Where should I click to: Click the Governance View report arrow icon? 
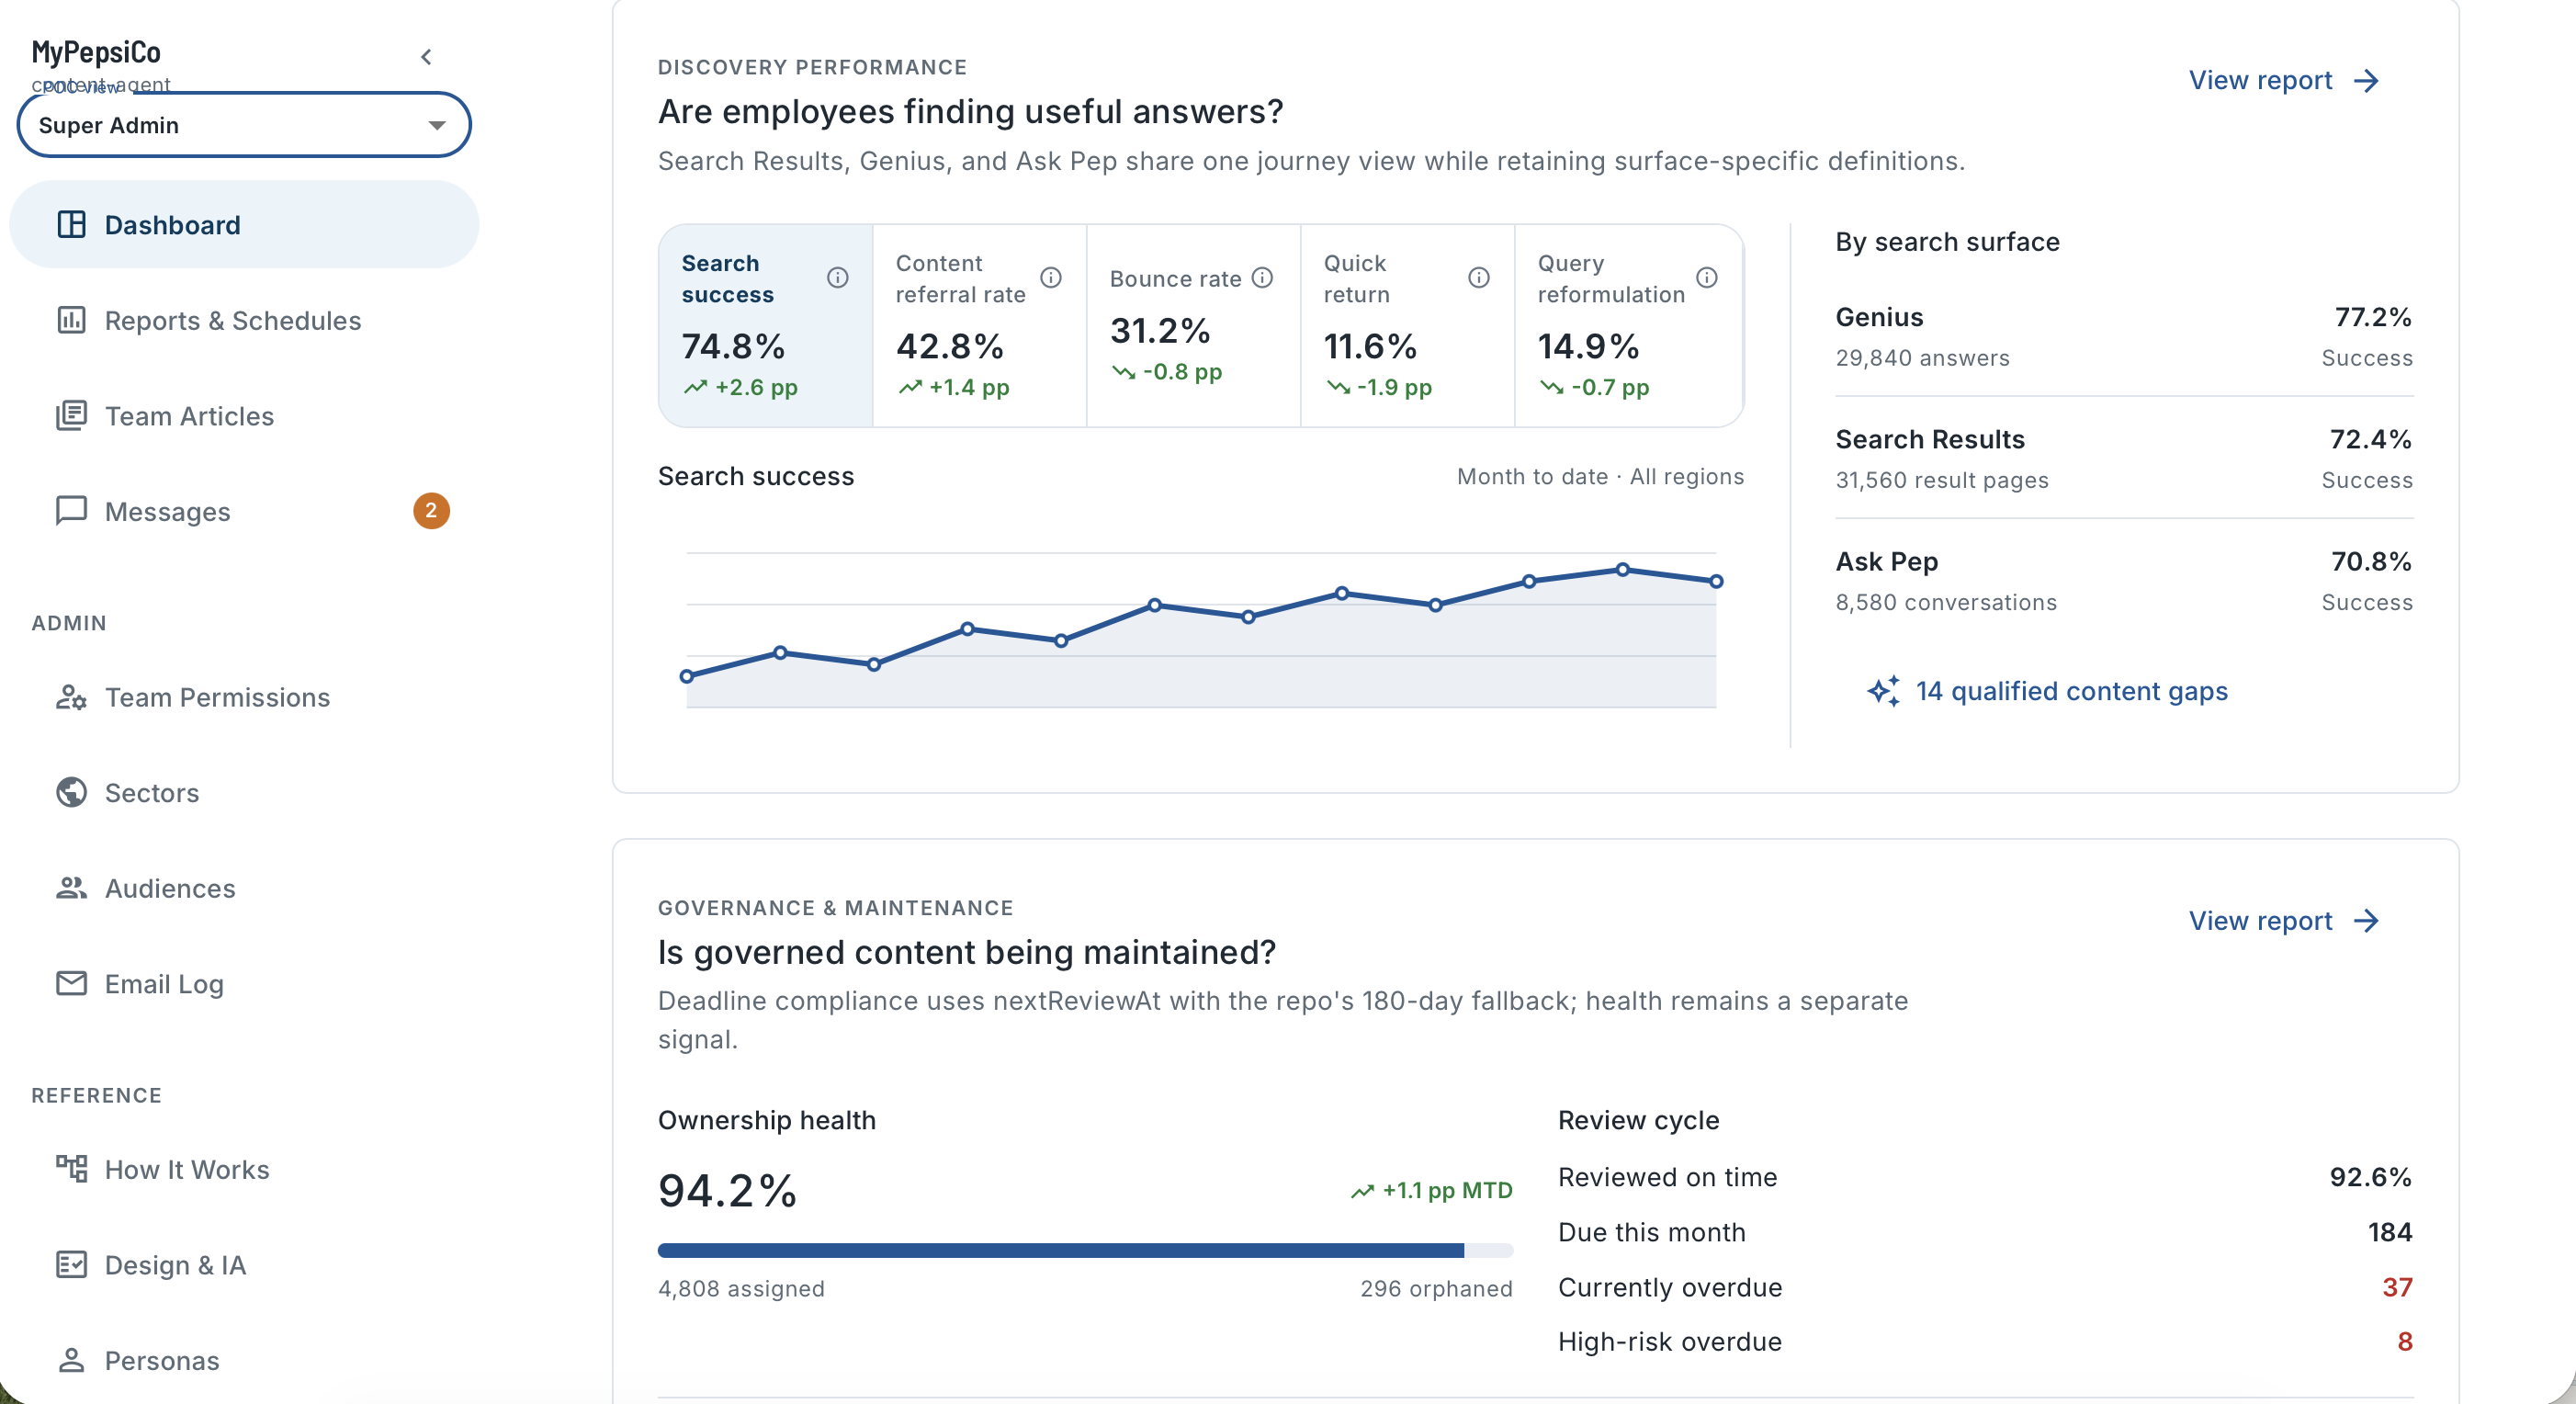(2366, 921)
